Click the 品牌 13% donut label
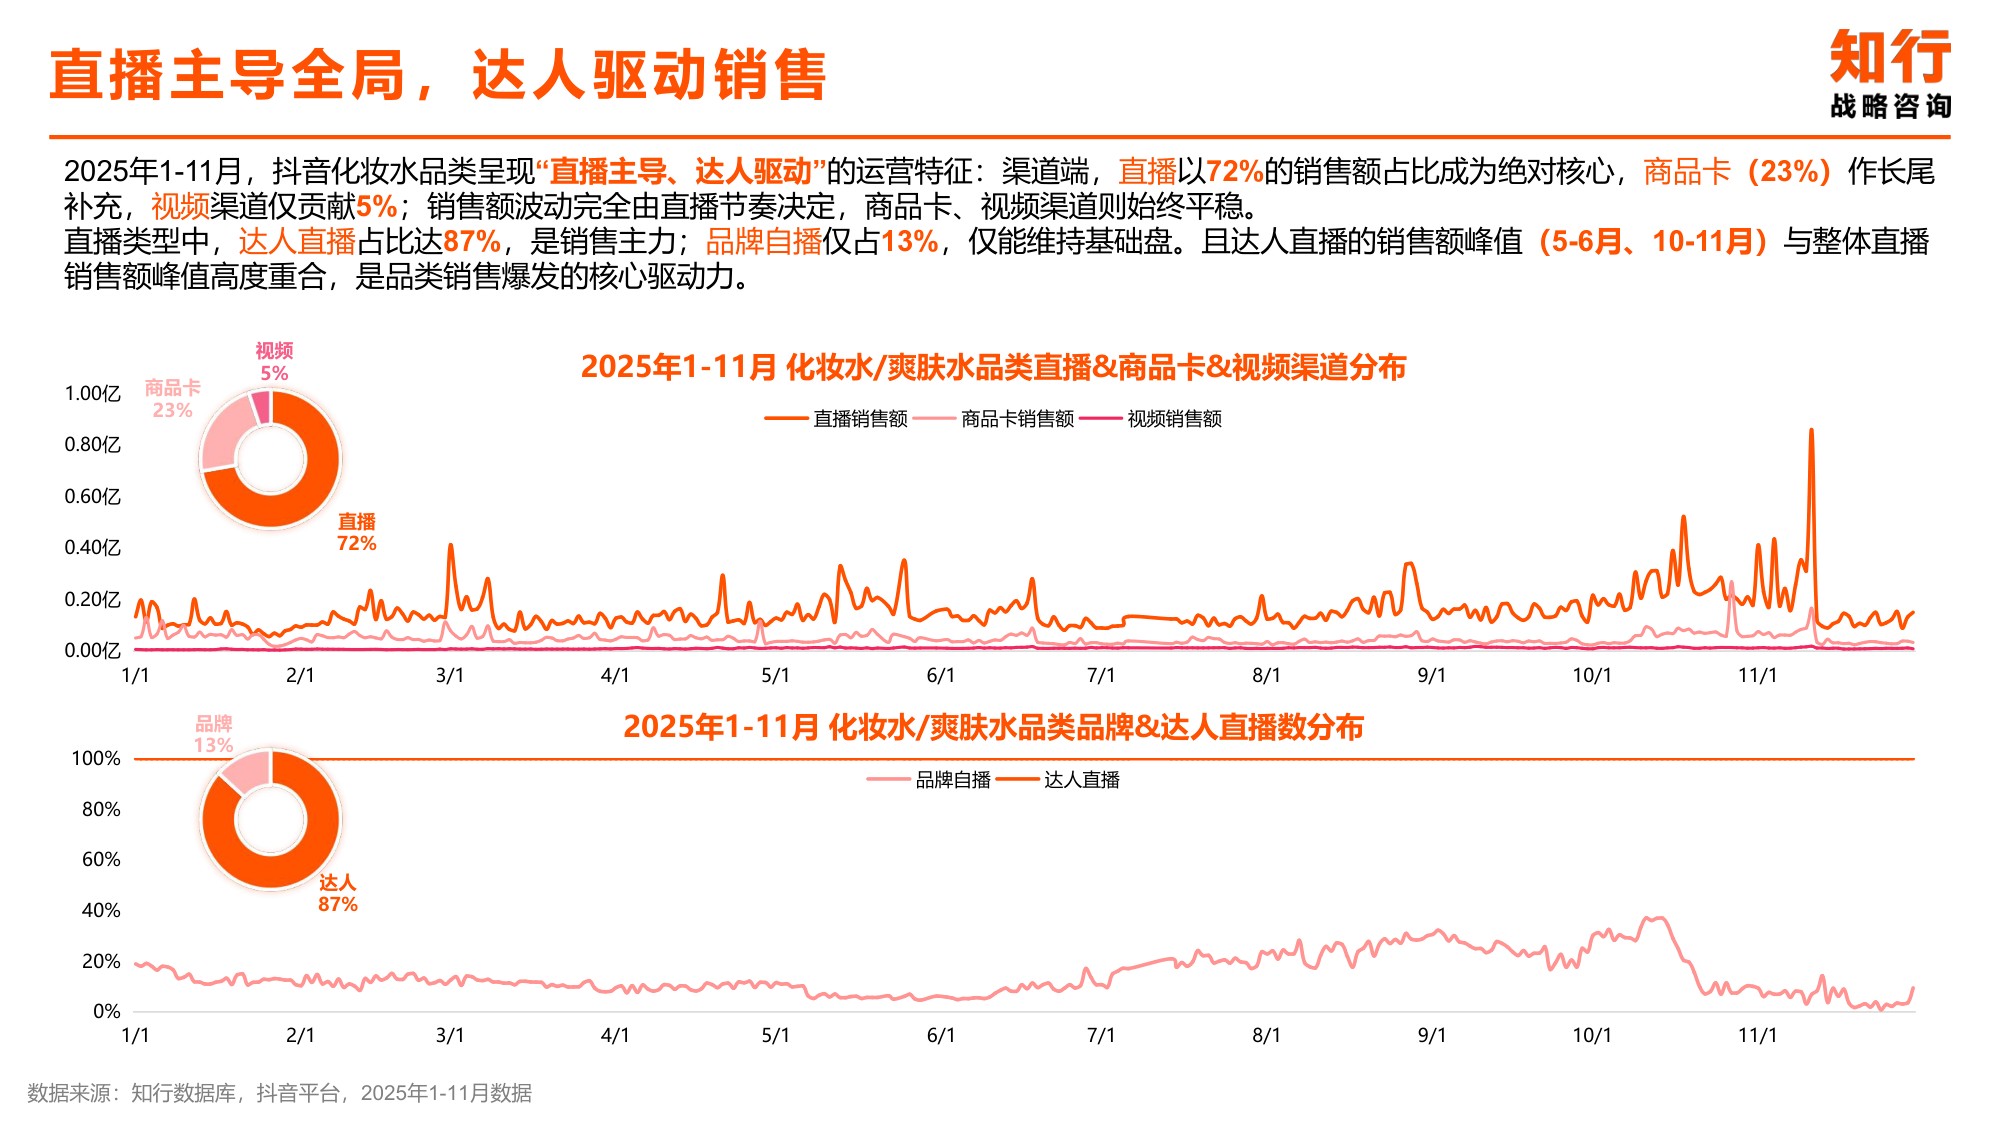 (213, 734)
